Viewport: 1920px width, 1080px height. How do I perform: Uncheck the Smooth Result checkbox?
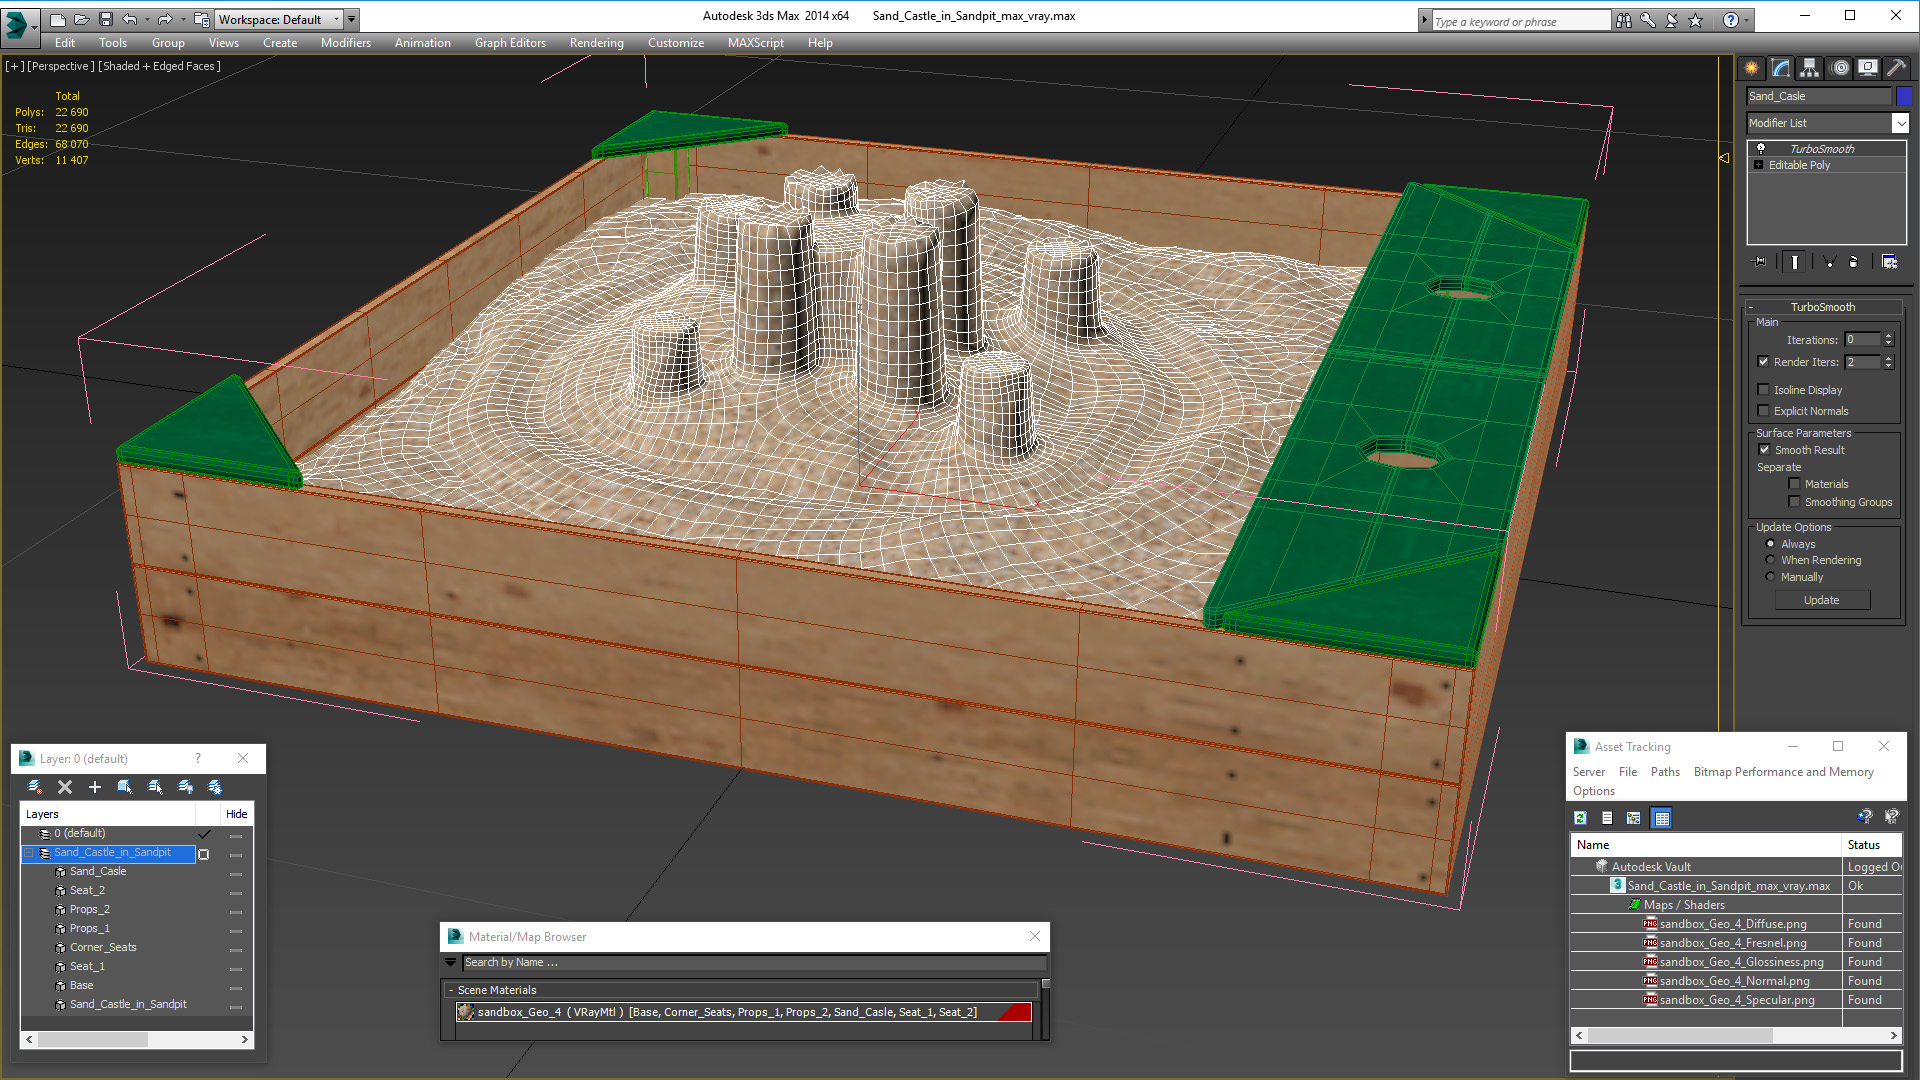[x=1764, y=450]
